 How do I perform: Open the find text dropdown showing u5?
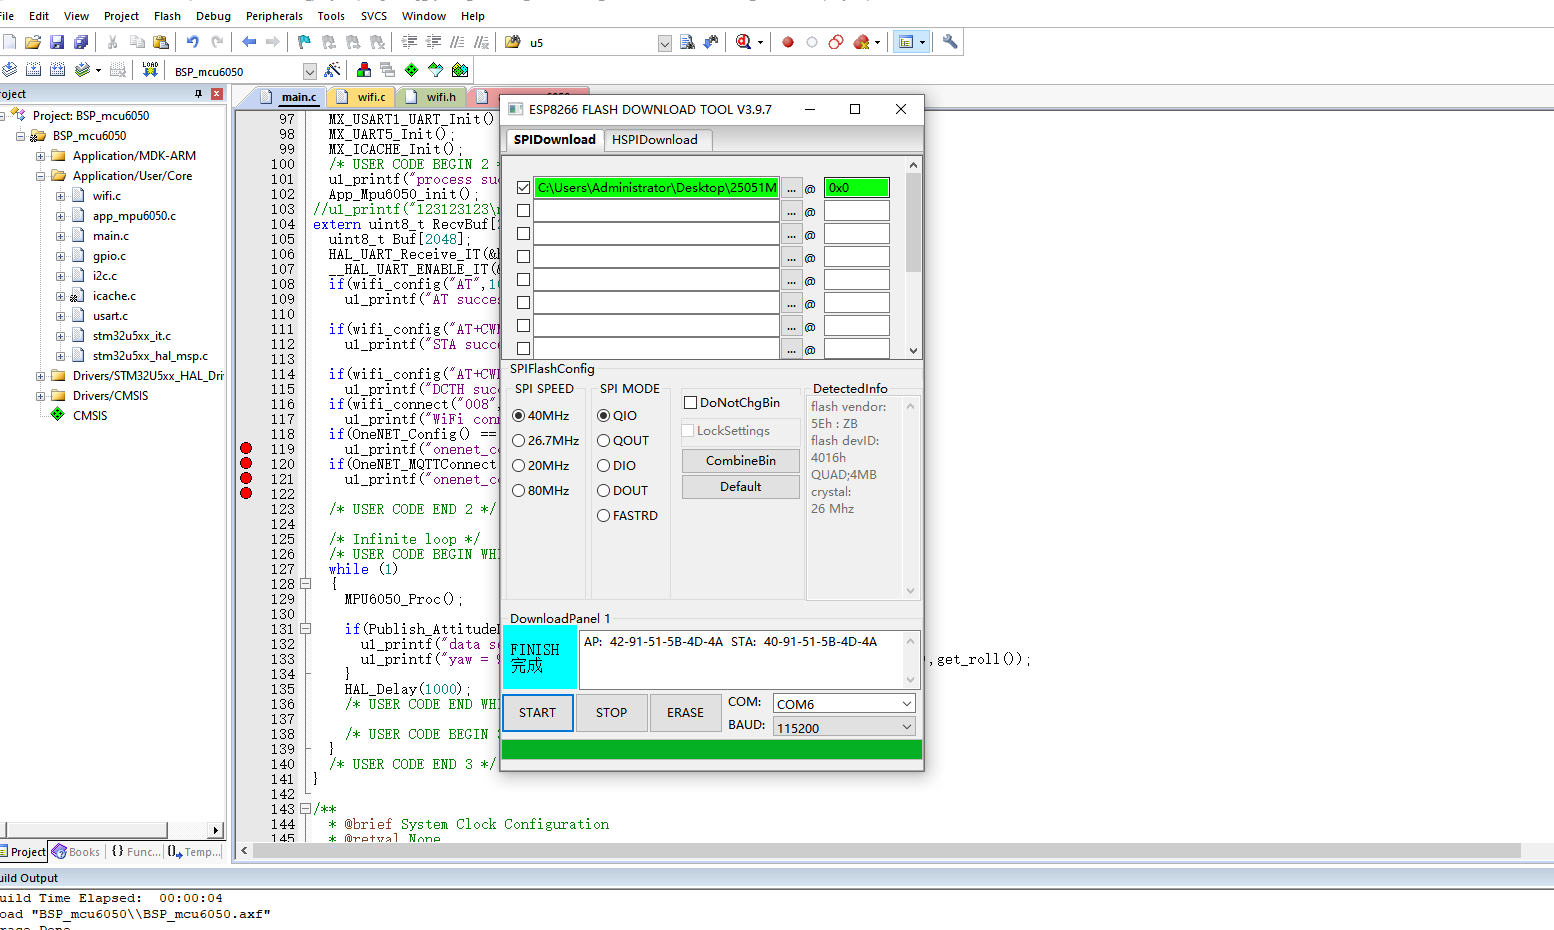pyautogui.click(x=665, y=43)
